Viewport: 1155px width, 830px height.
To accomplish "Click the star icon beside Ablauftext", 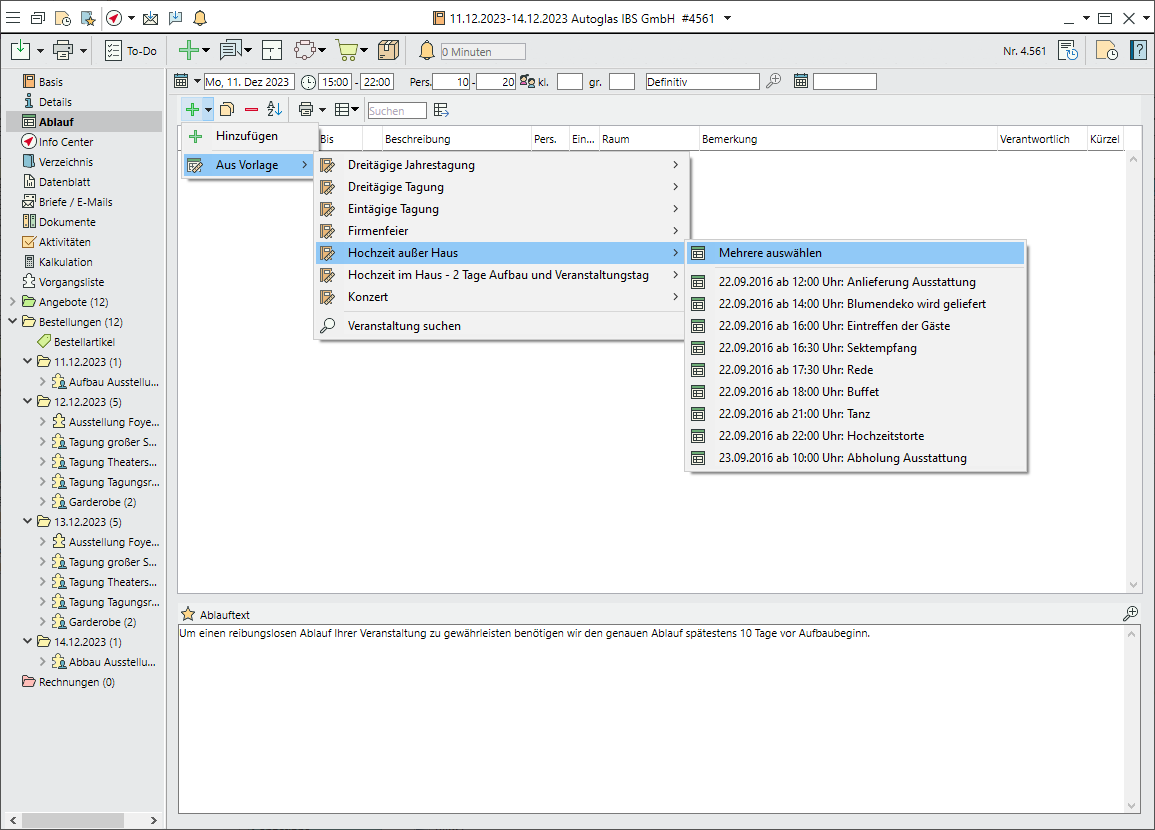I will pos(187,613).
